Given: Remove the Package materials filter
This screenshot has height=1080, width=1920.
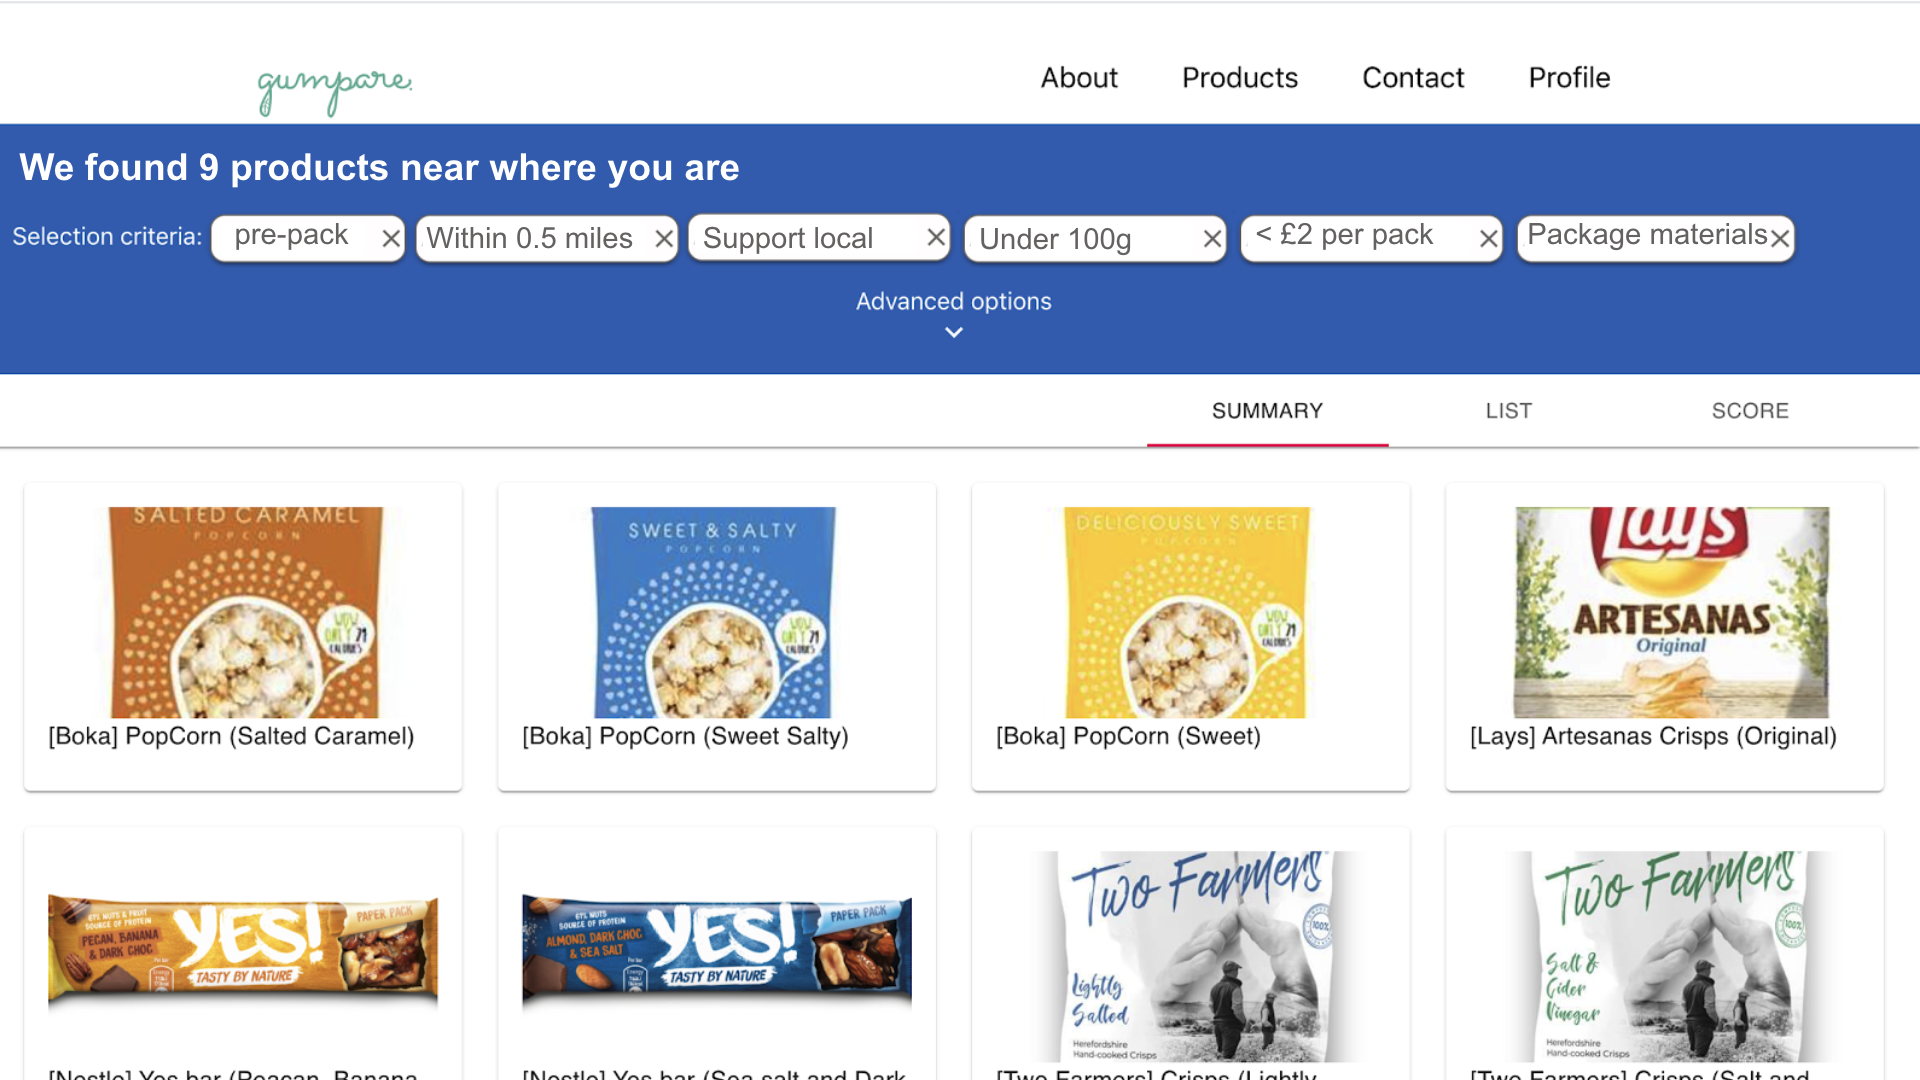Looking at the screenshot, I should click(x=1780, y=239).
